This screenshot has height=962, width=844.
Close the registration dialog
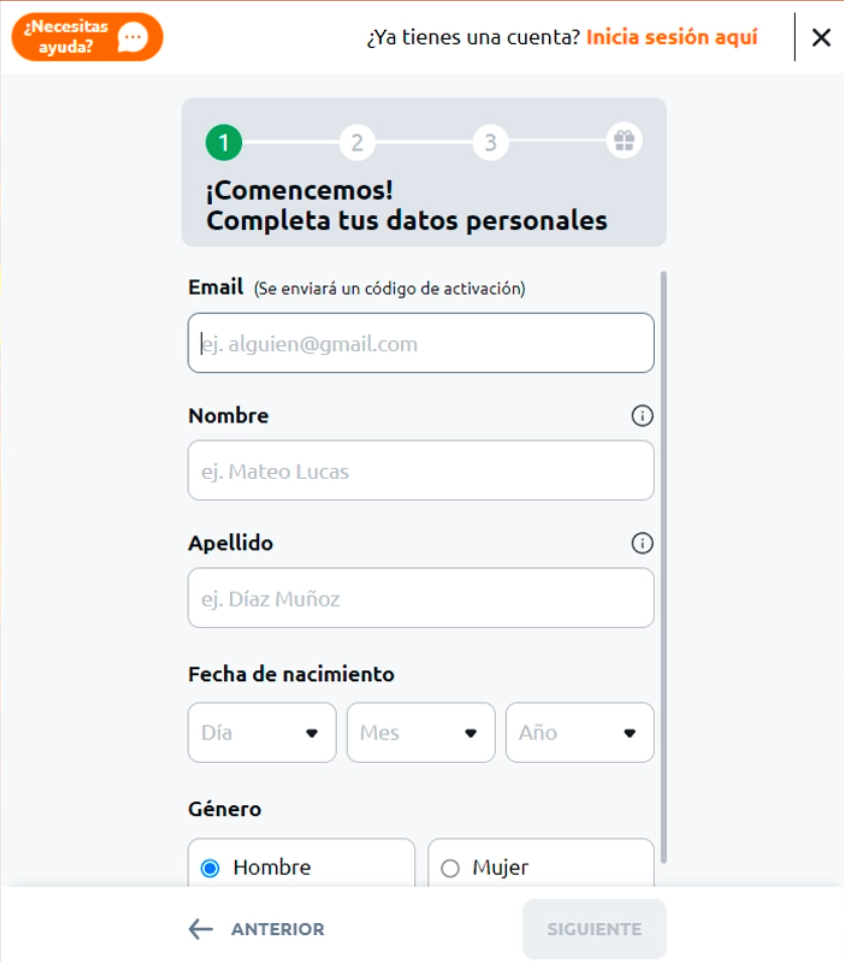pos(822,36)
